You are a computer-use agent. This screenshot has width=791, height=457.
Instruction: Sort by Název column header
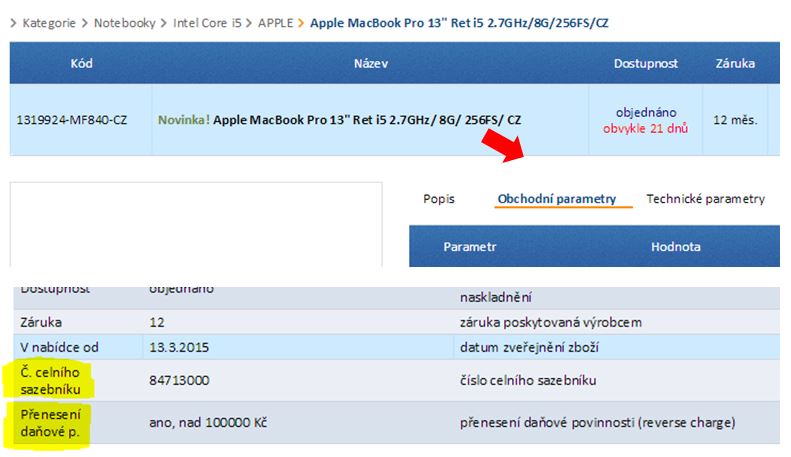(x=371, y=64)
